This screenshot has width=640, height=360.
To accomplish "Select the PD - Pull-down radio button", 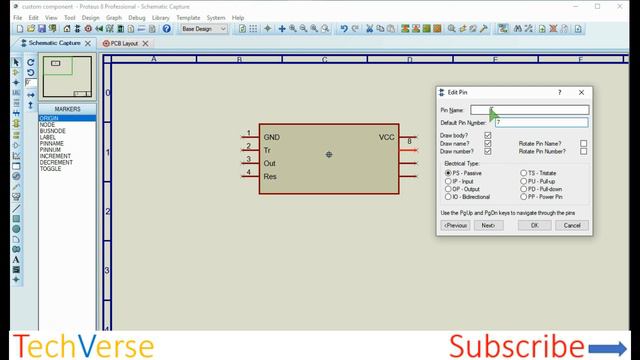I will [x=523, y=189].
